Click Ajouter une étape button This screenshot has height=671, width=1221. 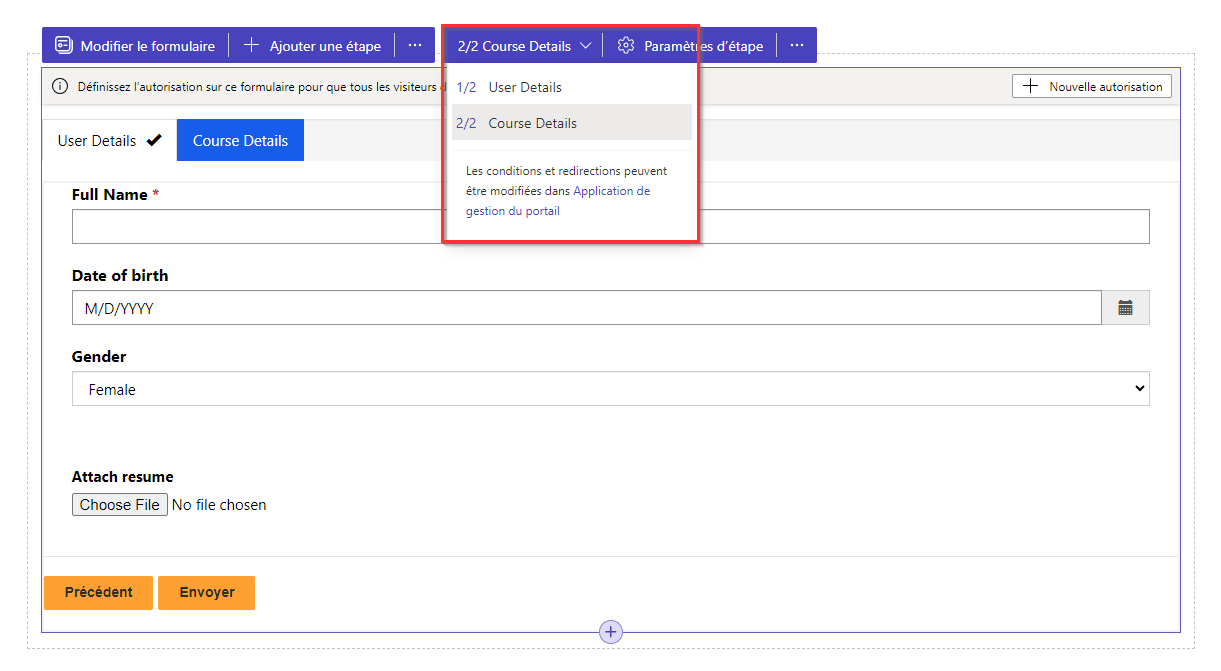(313, 45)
